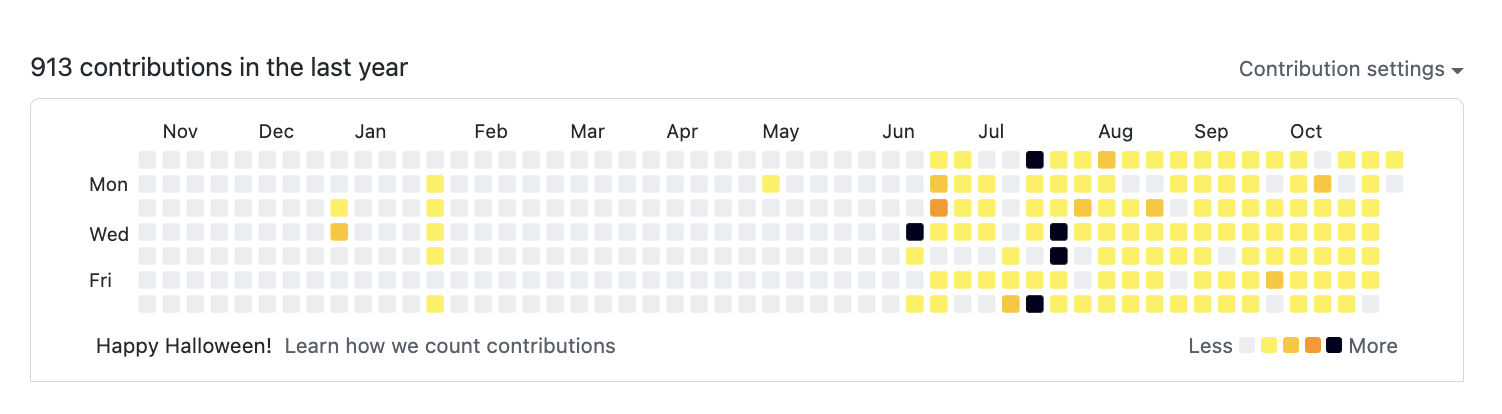Click the Less legend label
The height and width of the screenshot is (414, 1502).
(x=1210, y=346)
